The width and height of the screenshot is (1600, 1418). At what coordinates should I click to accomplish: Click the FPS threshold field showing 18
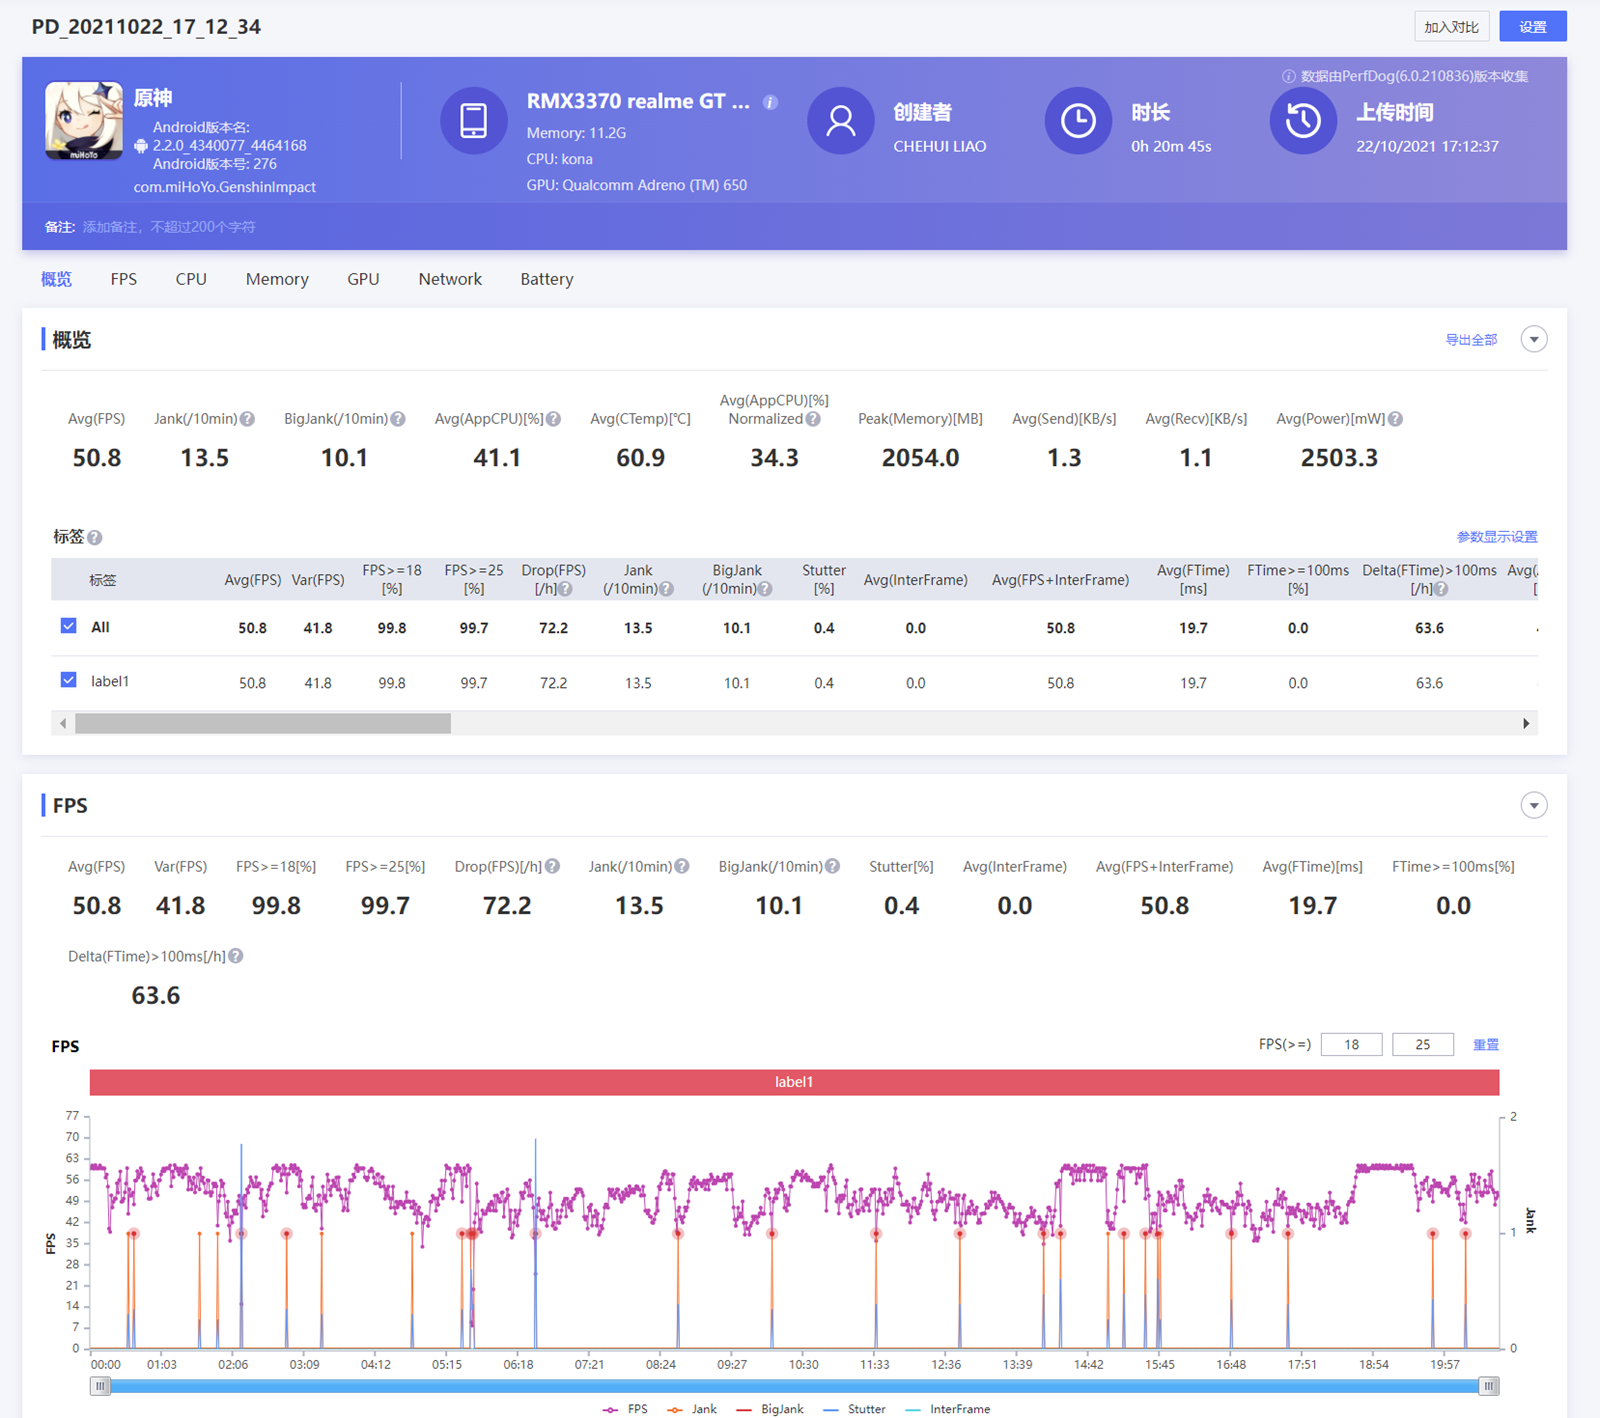tap(1351, 1044)
